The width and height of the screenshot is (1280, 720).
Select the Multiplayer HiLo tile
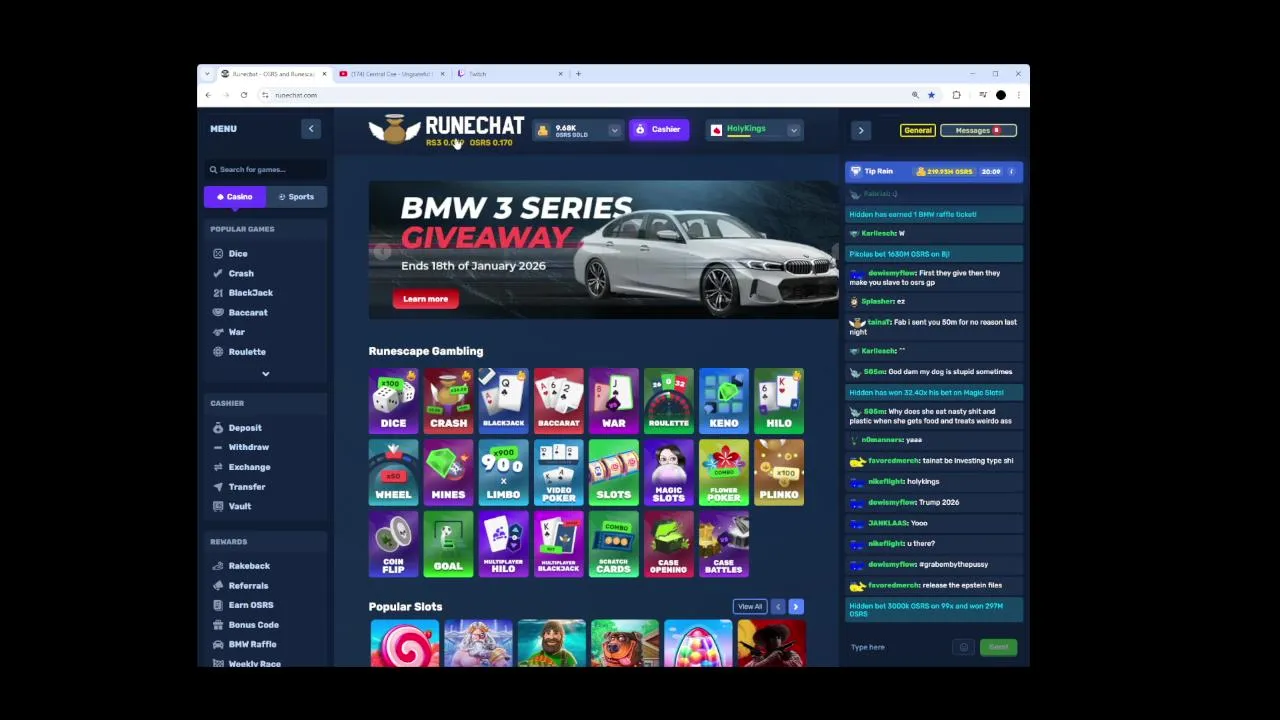point(503,545)
